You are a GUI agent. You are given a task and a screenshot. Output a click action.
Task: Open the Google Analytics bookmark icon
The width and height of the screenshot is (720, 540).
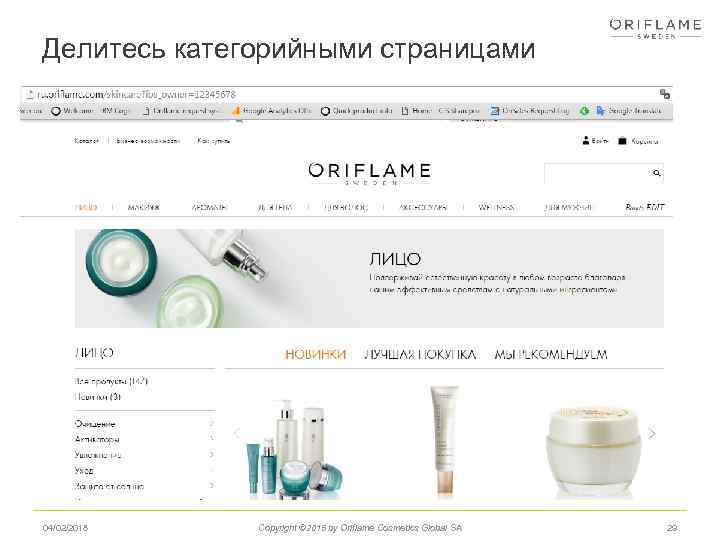236,111
